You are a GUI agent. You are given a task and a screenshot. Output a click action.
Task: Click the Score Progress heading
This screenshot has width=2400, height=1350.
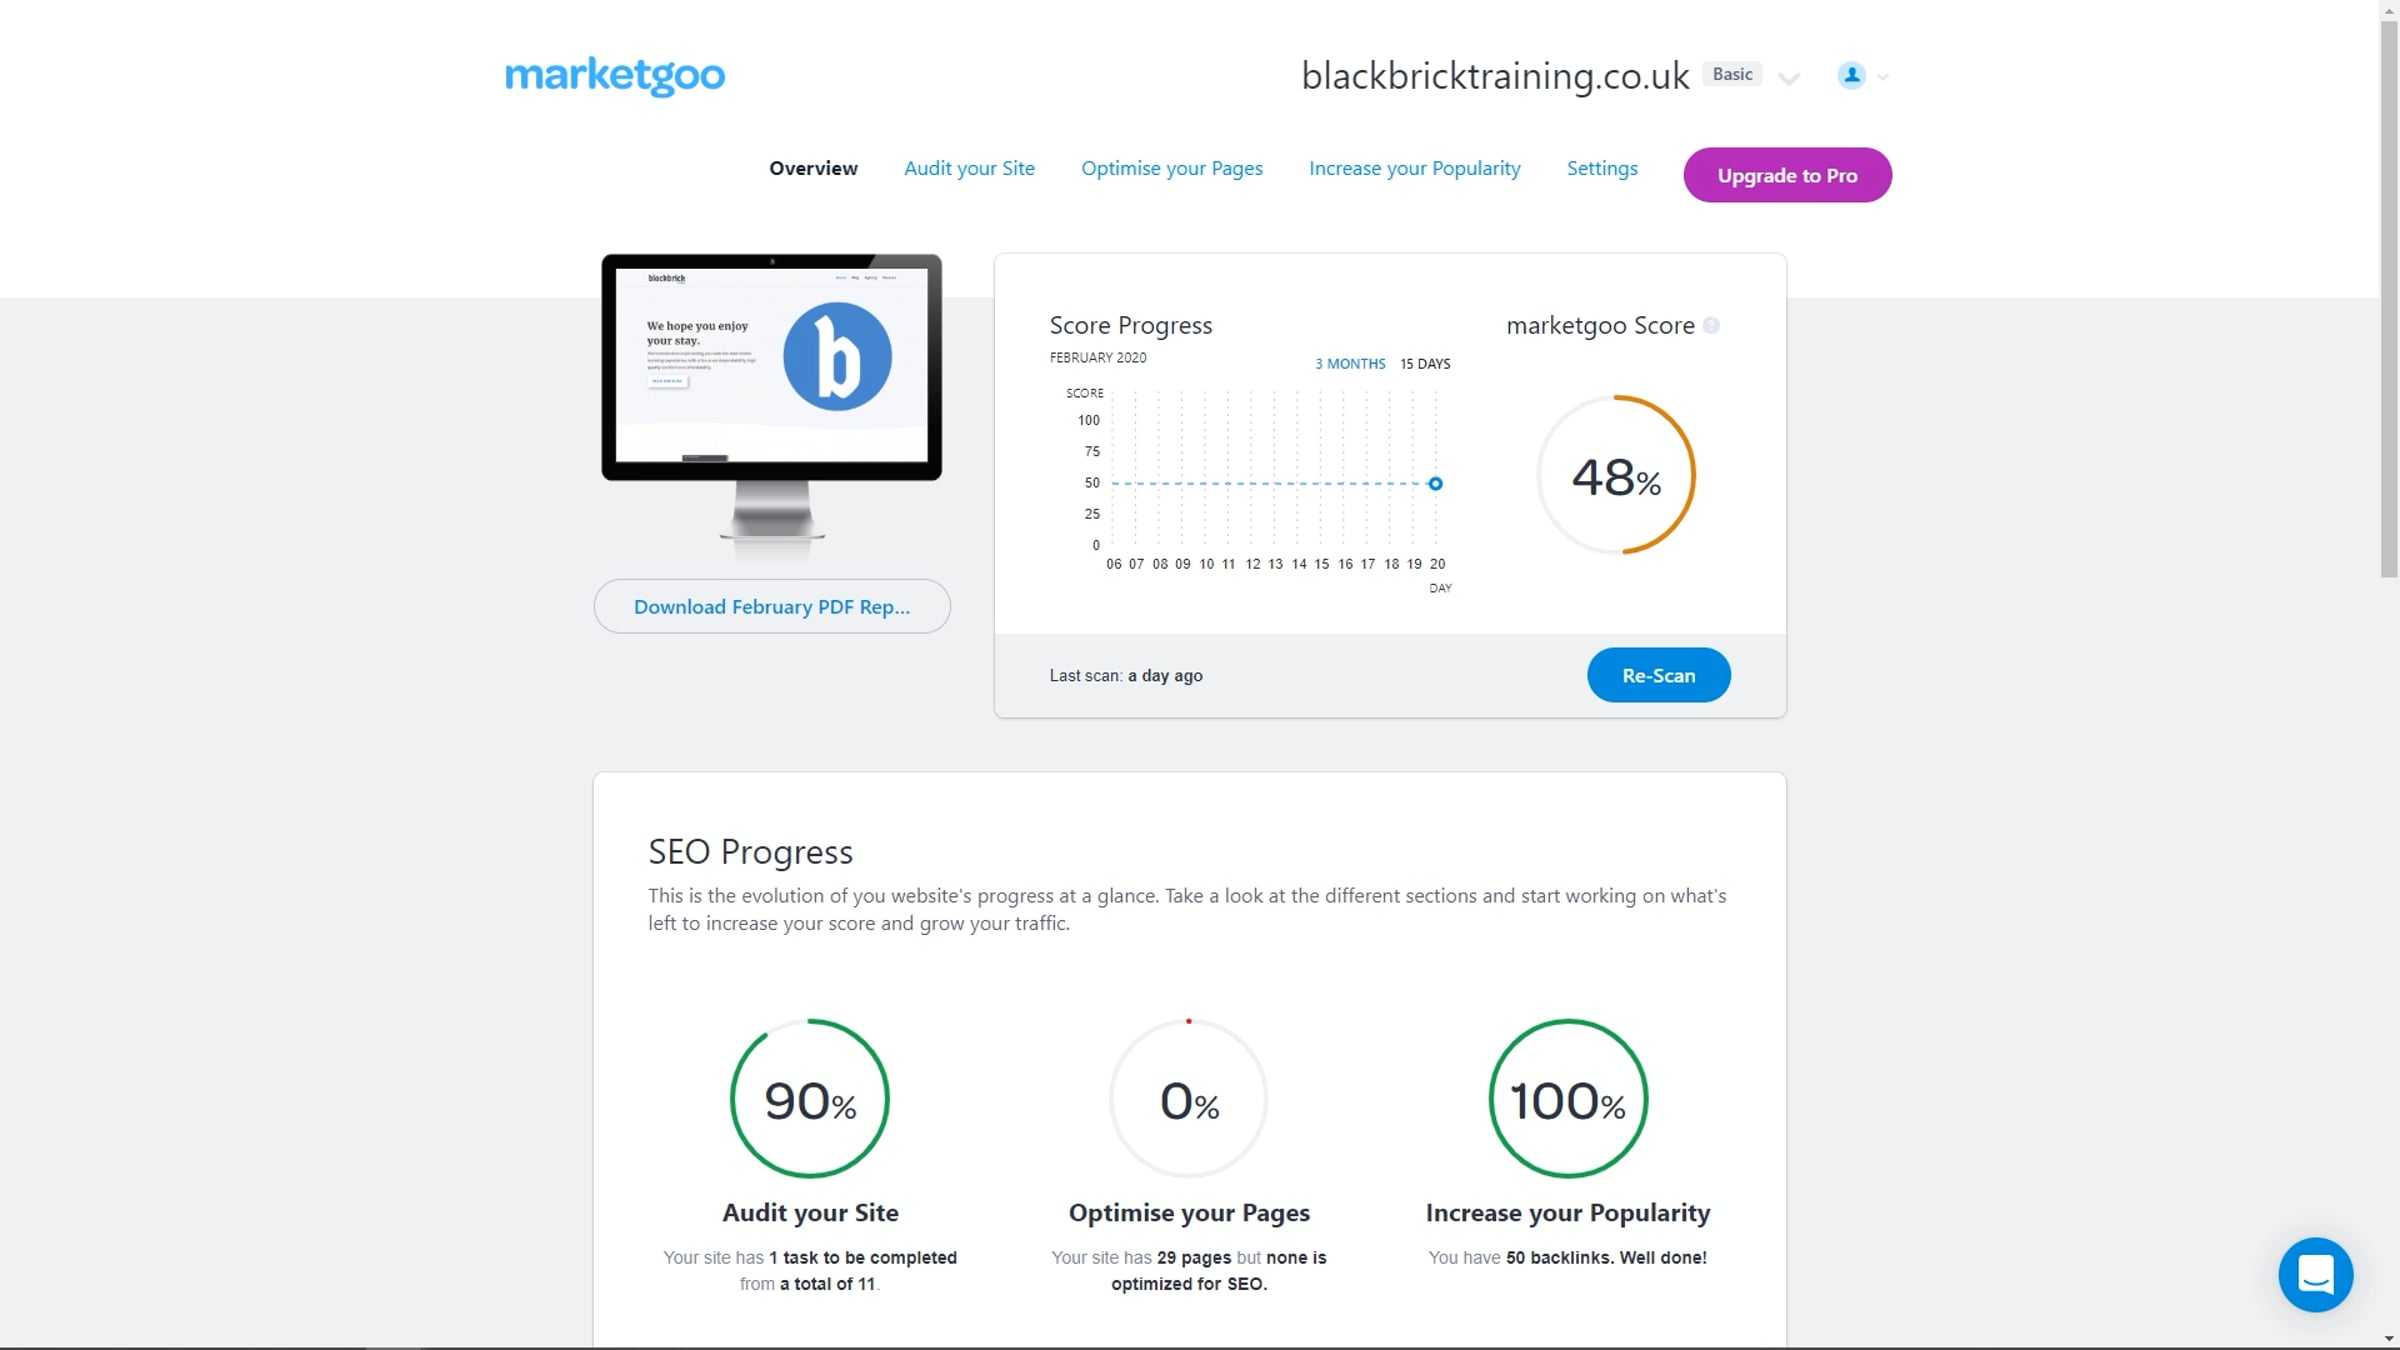click(x=1130, y=325)
